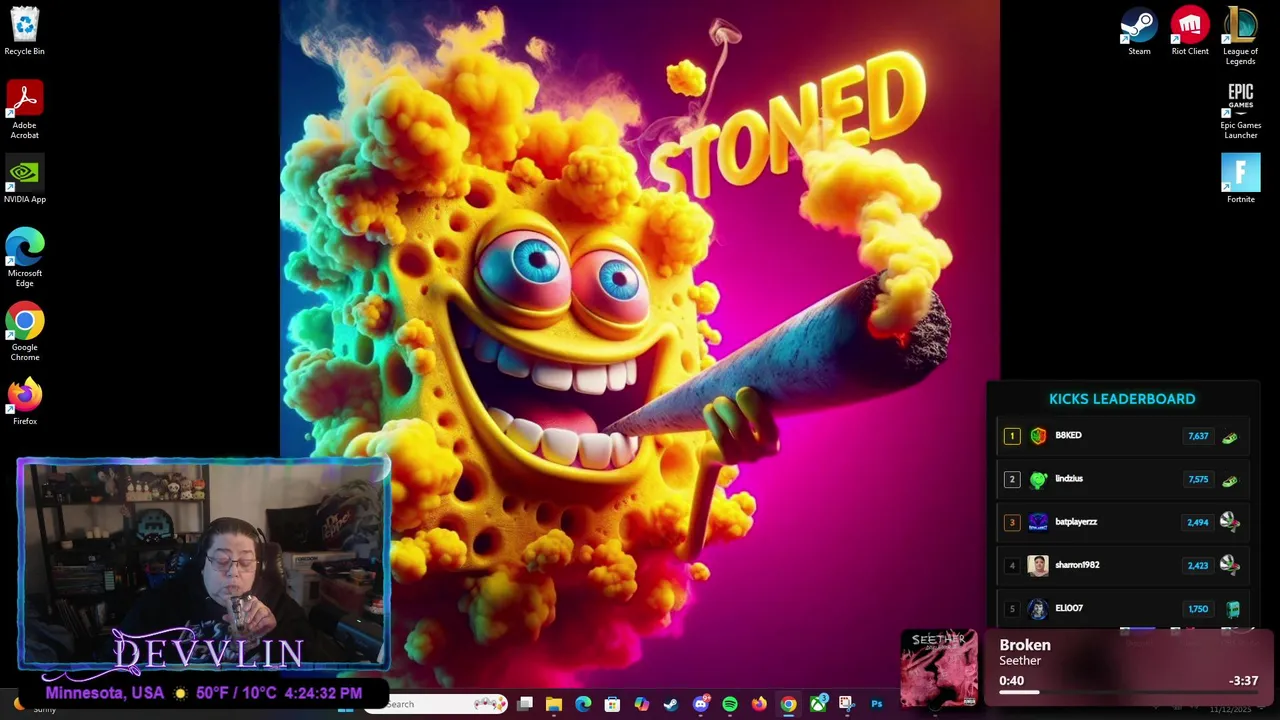Open File Explorer from the taskbar
The image size is (1280, 720).
pos(554,704)
